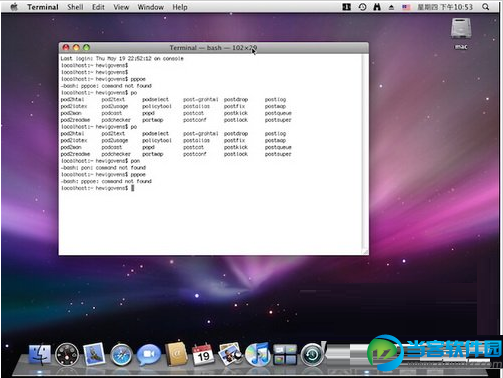The image size is (503, 378).
Task: Click the "-bash: pon: command not found" line
Action: 103,168
